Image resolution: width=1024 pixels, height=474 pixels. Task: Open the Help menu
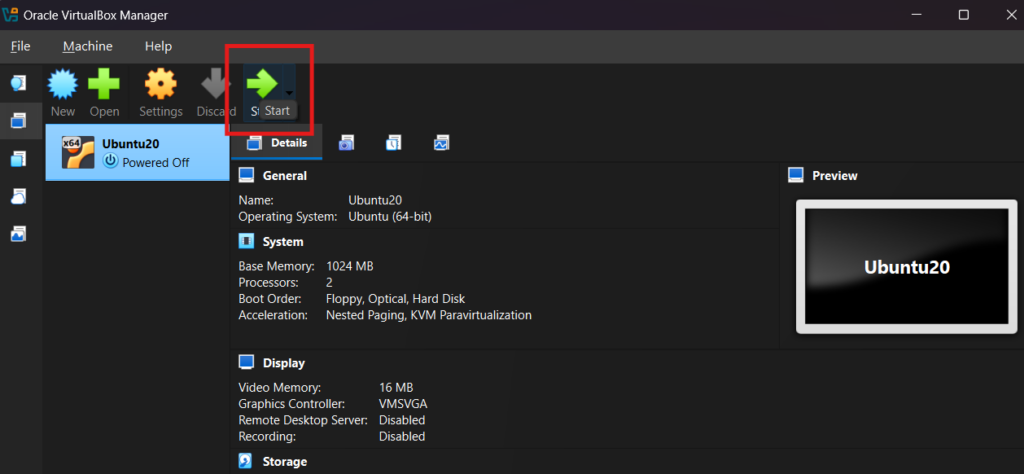coord(158,46)
